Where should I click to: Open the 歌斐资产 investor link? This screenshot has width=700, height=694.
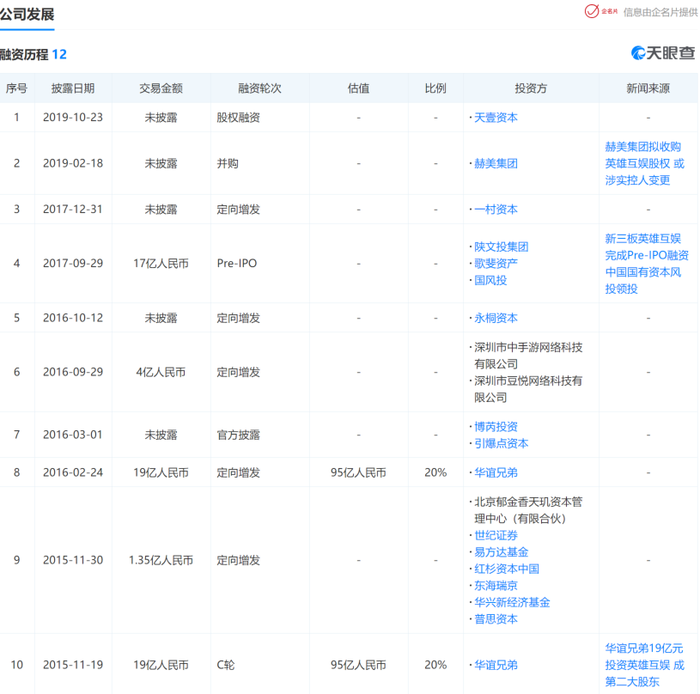tap(496, 264)
